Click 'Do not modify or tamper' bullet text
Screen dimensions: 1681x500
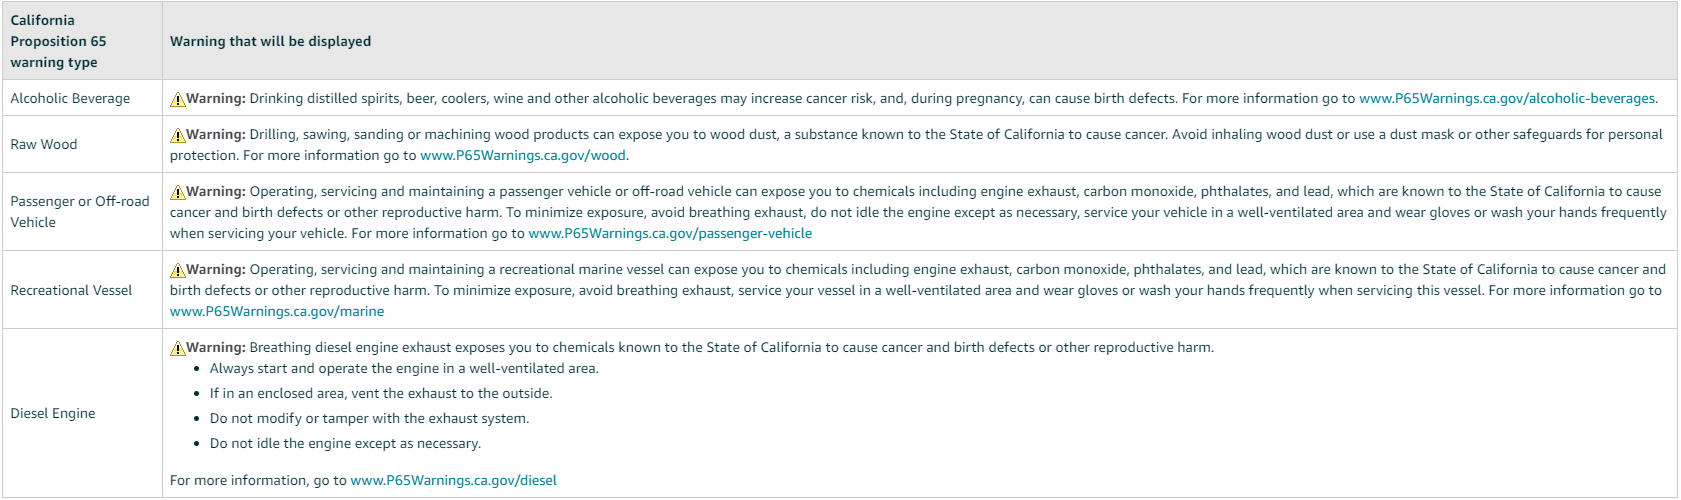tap(369, 419)
